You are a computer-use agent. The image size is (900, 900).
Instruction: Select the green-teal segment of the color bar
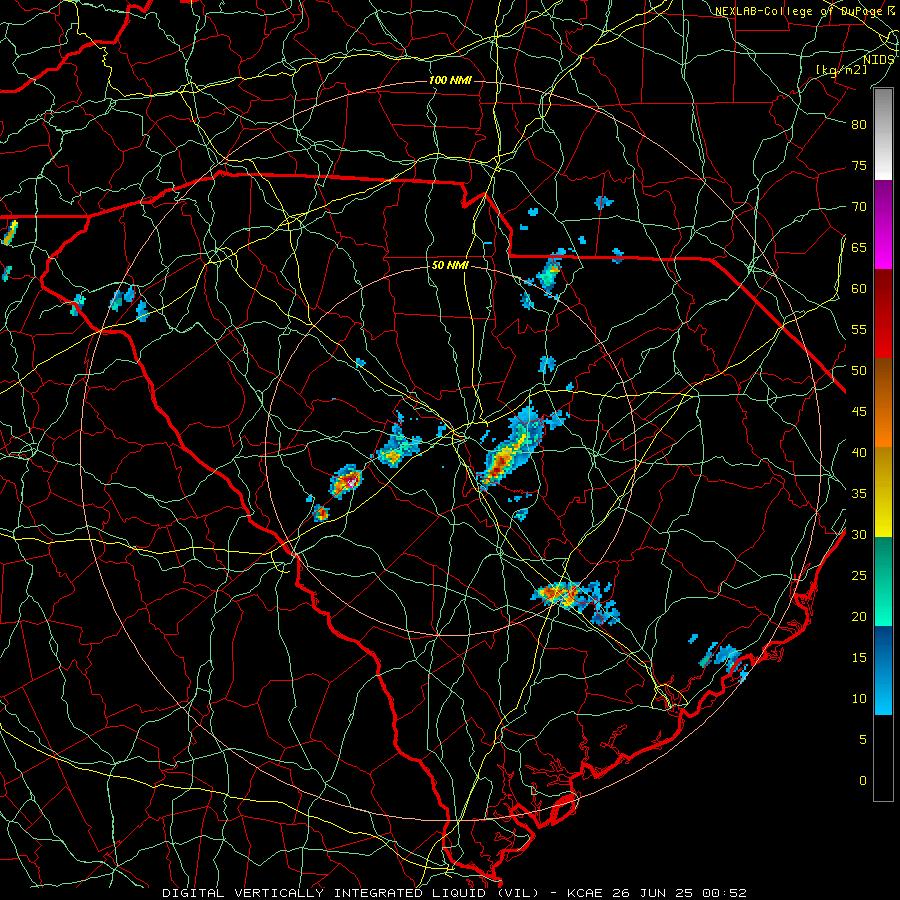[883, 581]
